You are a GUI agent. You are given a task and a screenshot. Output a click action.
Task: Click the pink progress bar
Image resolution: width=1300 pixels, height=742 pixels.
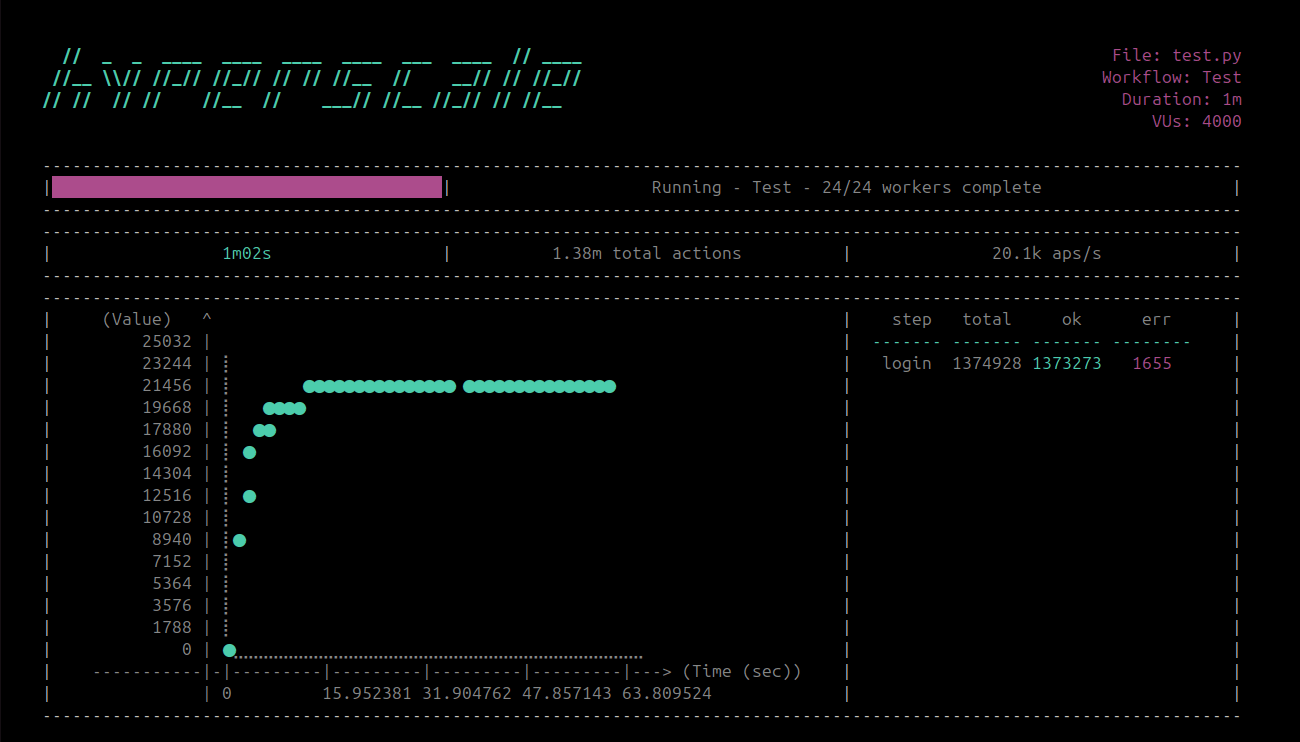pyautogui.click(x=246, y=186)
